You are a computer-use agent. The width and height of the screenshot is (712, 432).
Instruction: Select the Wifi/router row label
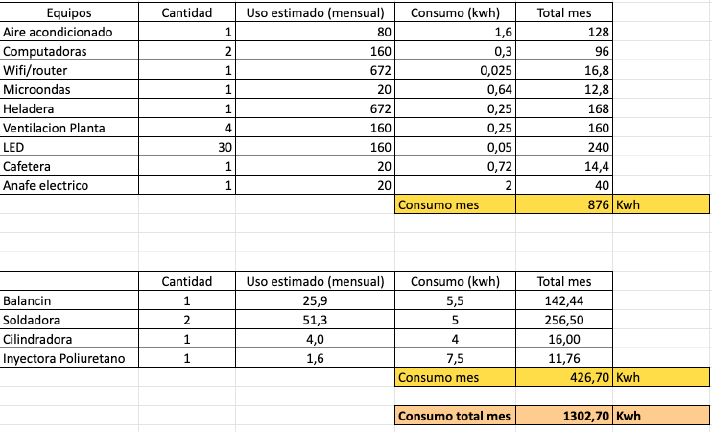click(x=69, y=70)
